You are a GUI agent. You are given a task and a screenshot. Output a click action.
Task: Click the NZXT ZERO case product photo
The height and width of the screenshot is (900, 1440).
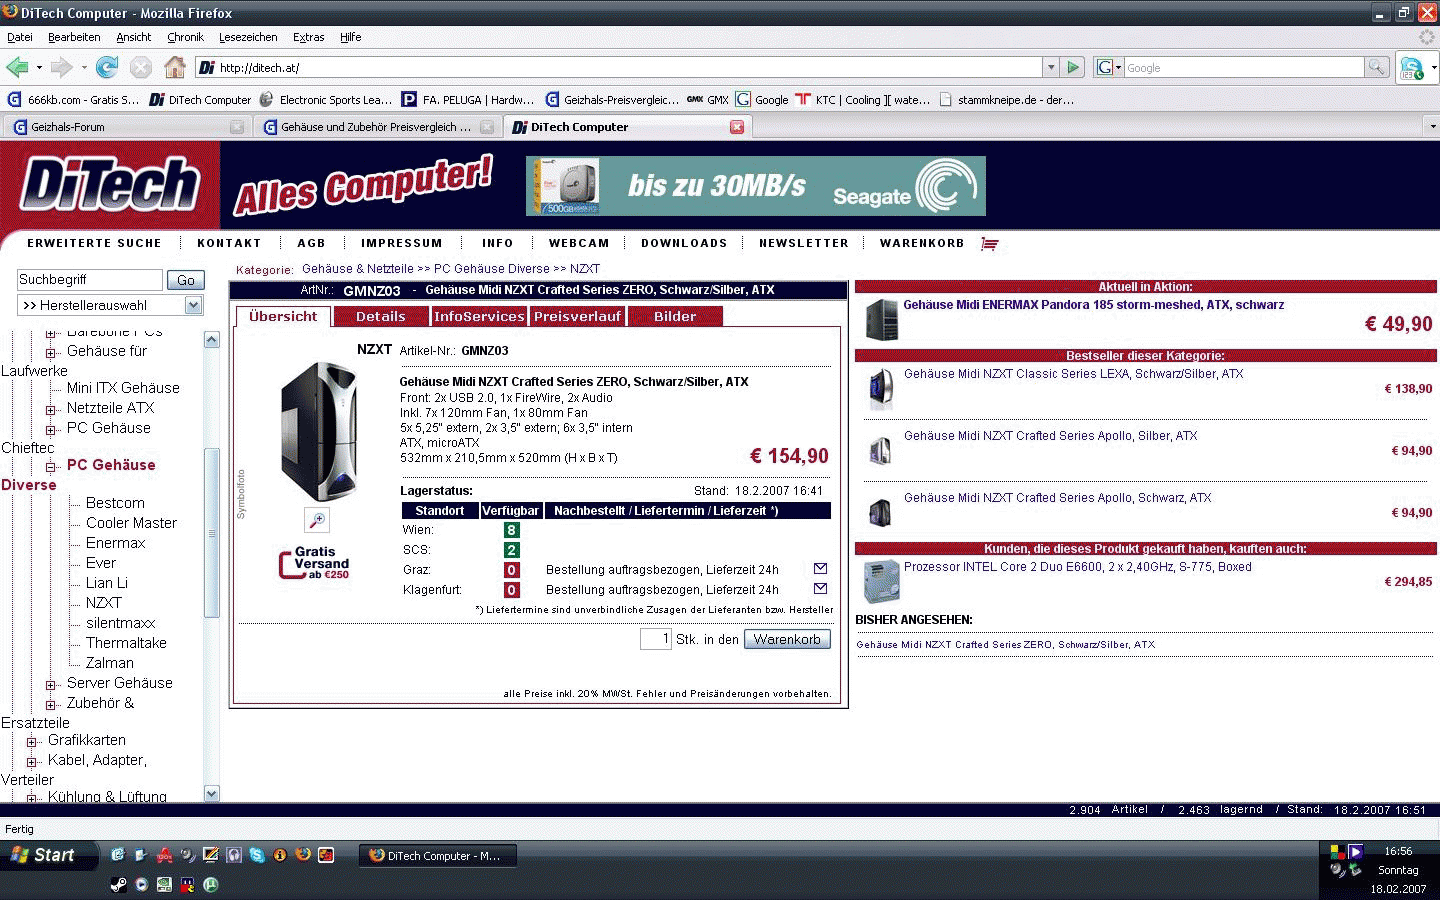319,432
